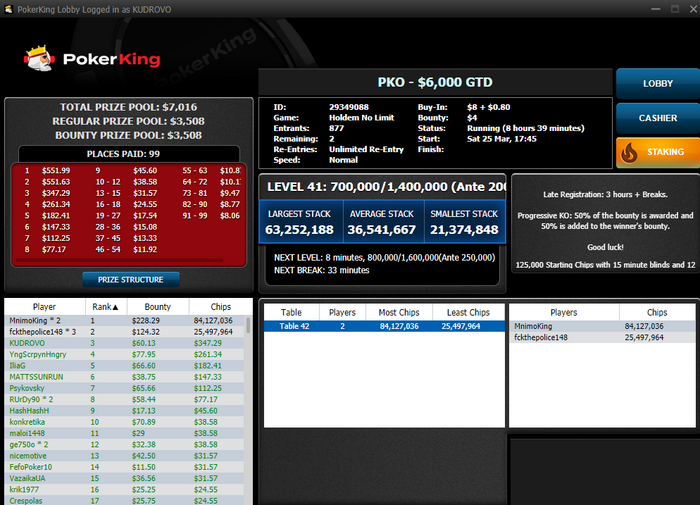The width and height of the screenshot is (700, 505).
Task: Sort tables by Players count header
Action: click(x=342, y=313)
